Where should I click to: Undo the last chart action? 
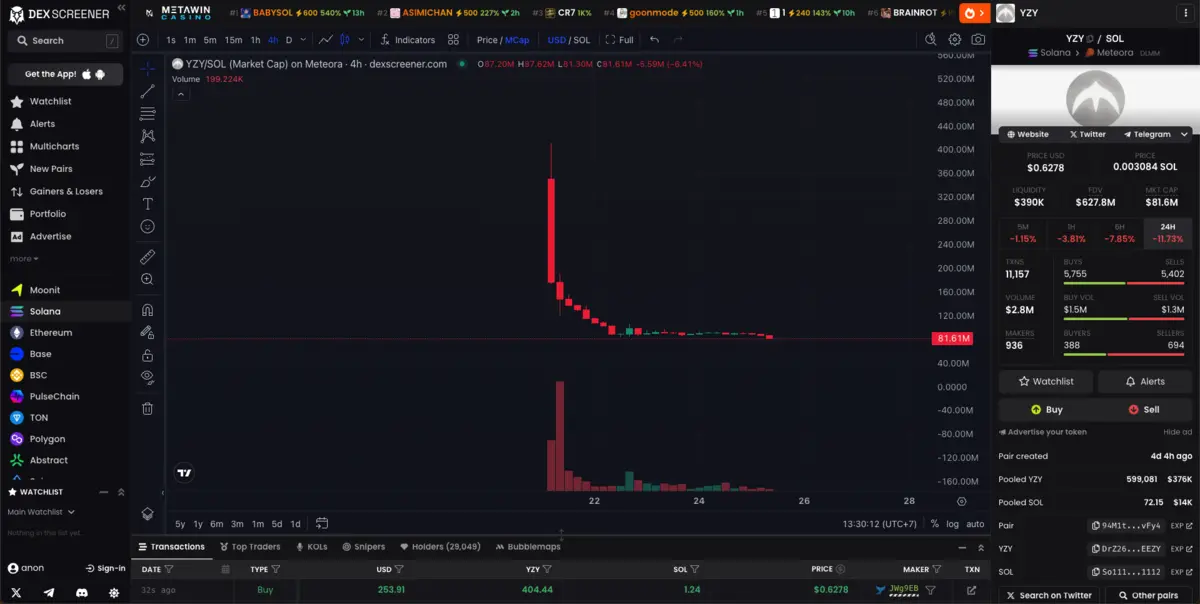point(654,39)
